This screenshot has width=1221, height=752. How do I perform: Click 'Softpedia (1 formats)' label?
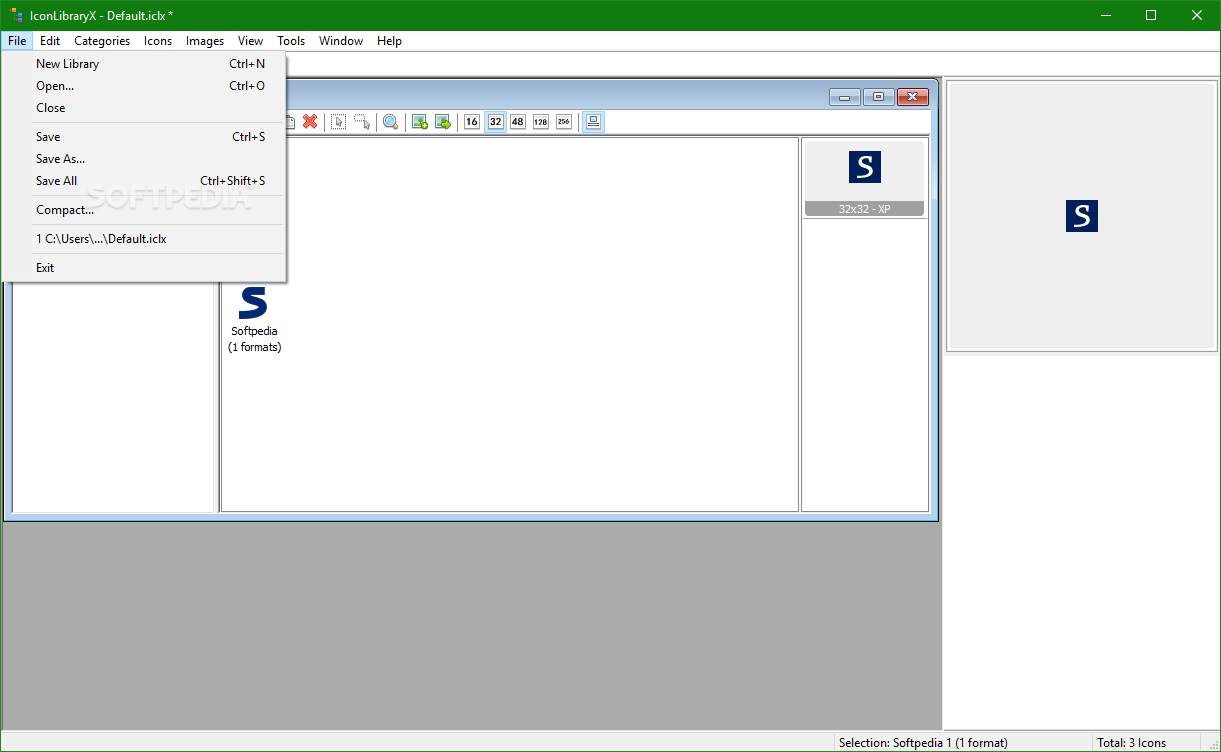pyautogui.click(x=255, y=339)
